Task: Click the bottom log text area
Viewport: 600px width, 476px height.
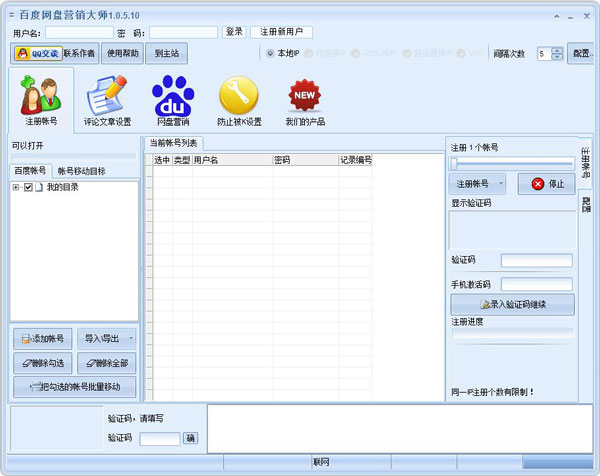Action: 400,429
